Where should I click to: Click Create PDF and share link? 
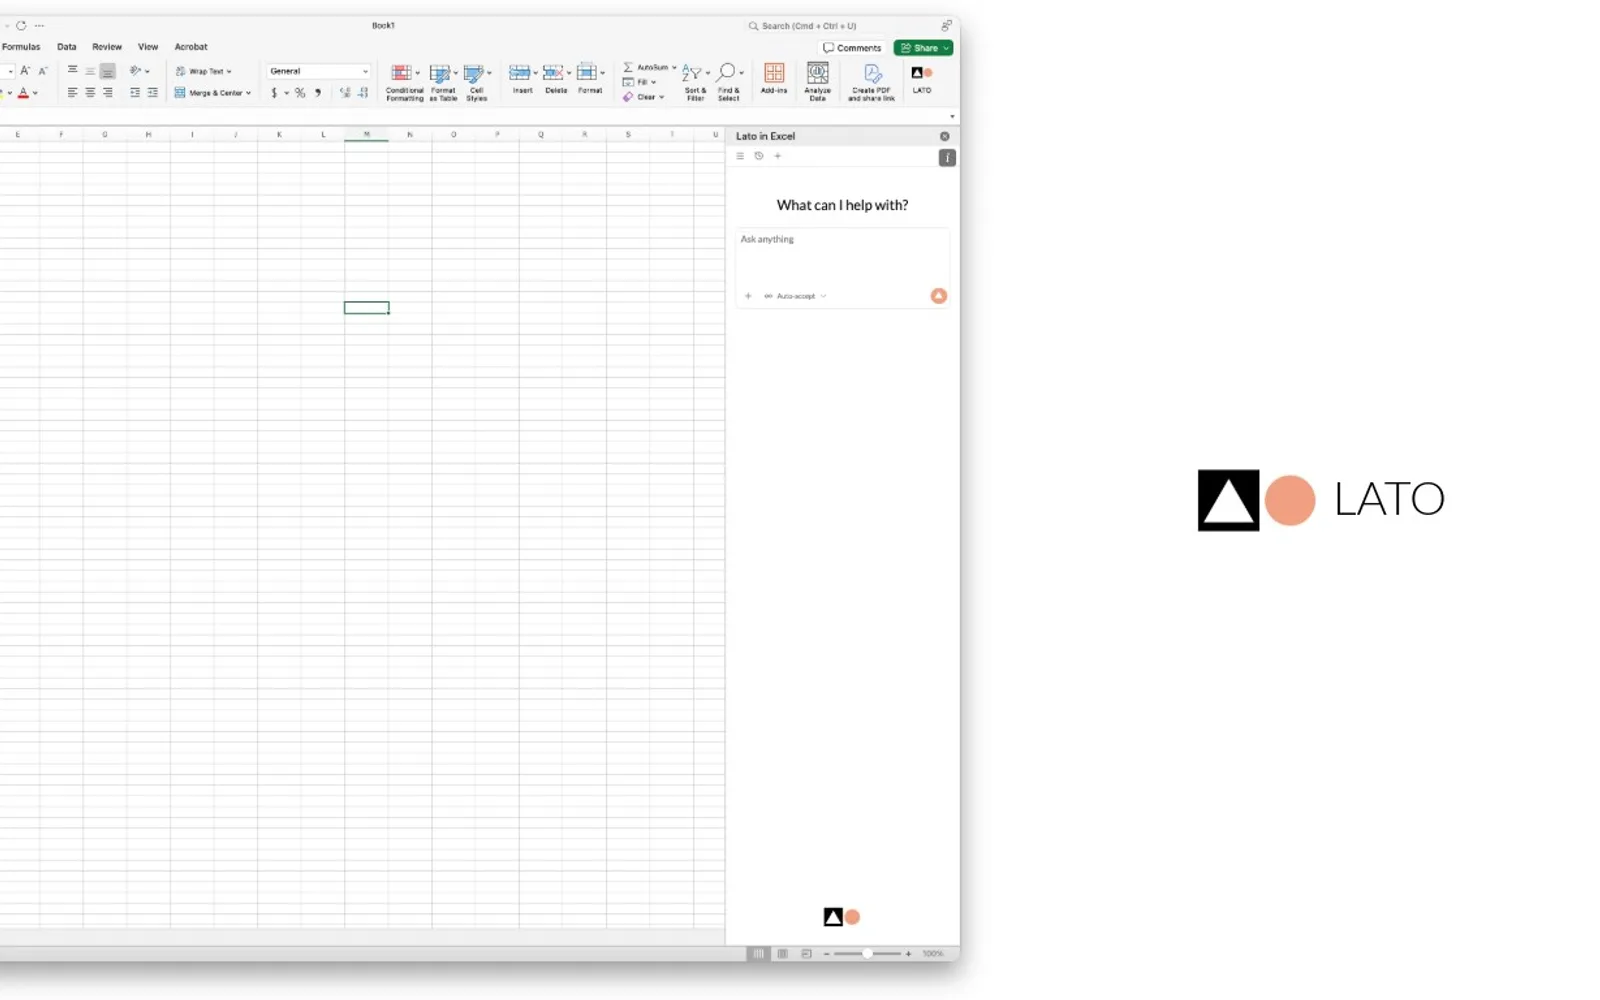[x=872, y=82]
